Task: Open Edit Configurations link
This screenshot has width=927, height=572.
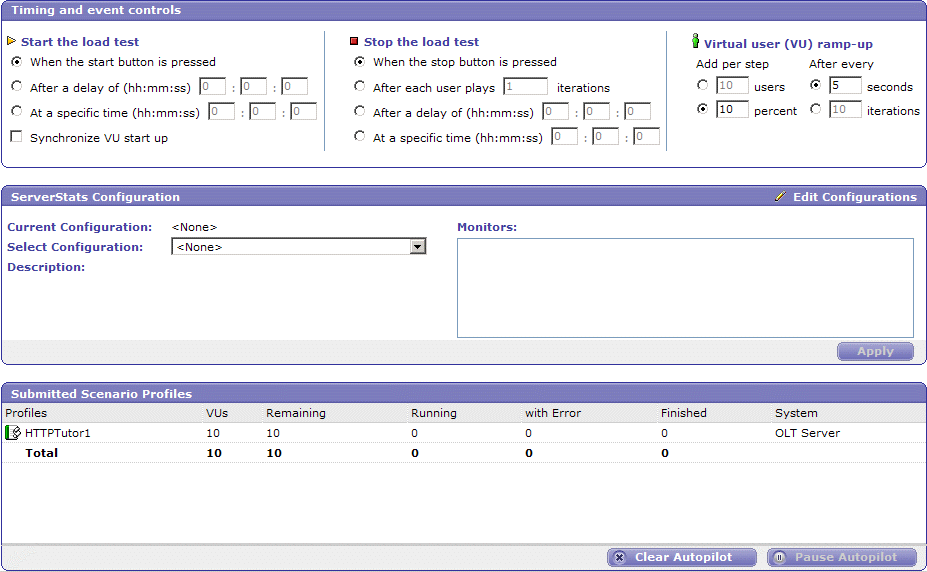Action: click(x=854, y=197)
